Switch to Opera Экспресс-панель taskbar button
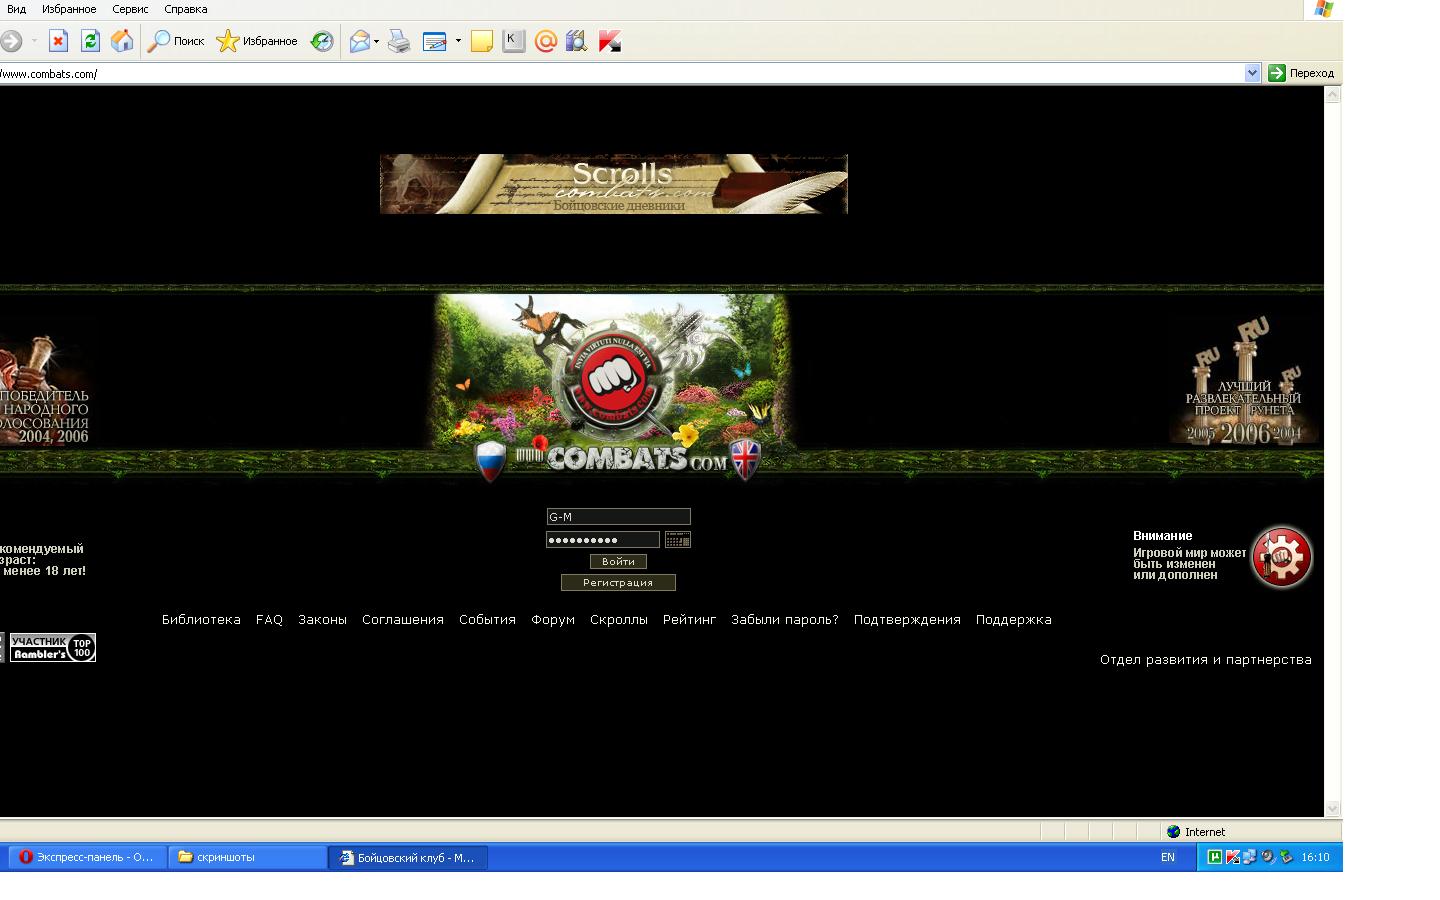This screenshot has height=900, width=1440. coord(87,857)
